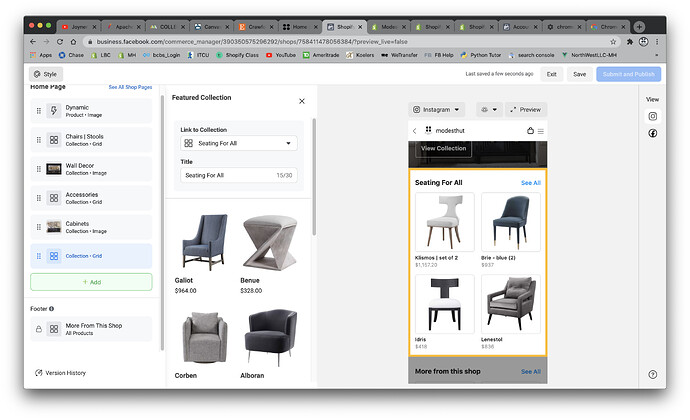Select the Corben chair thumbnail

(x=205, y=337)
